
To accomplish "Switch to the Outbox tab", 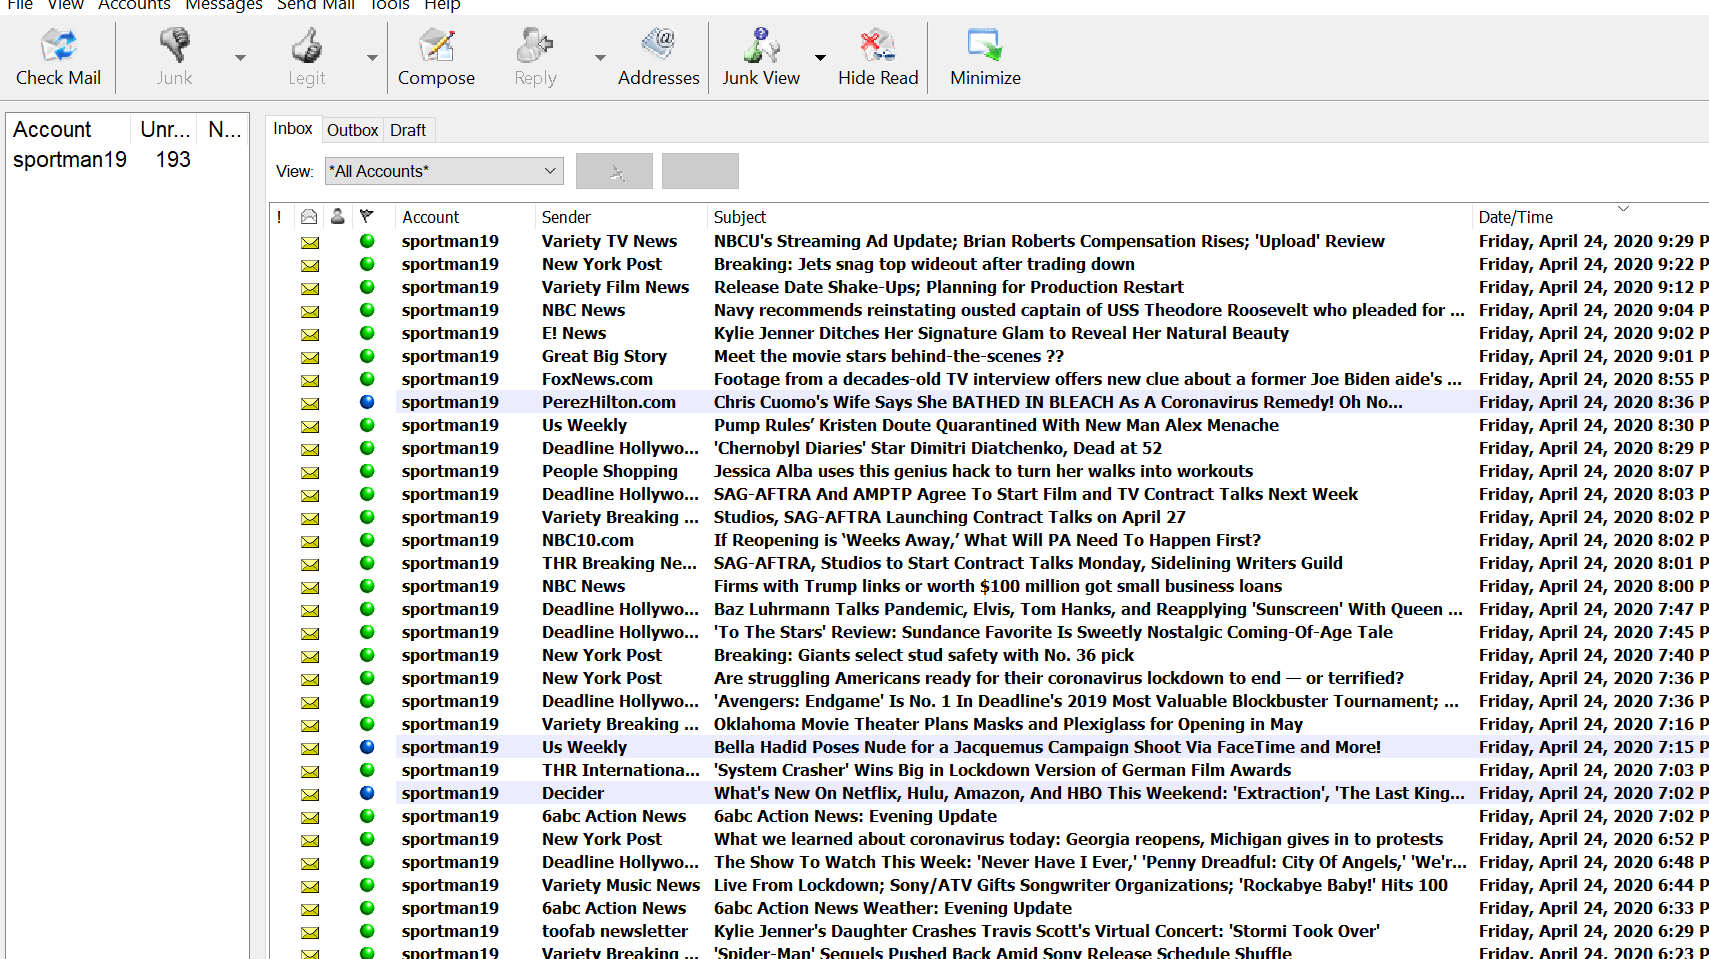I will click(352, 130).
